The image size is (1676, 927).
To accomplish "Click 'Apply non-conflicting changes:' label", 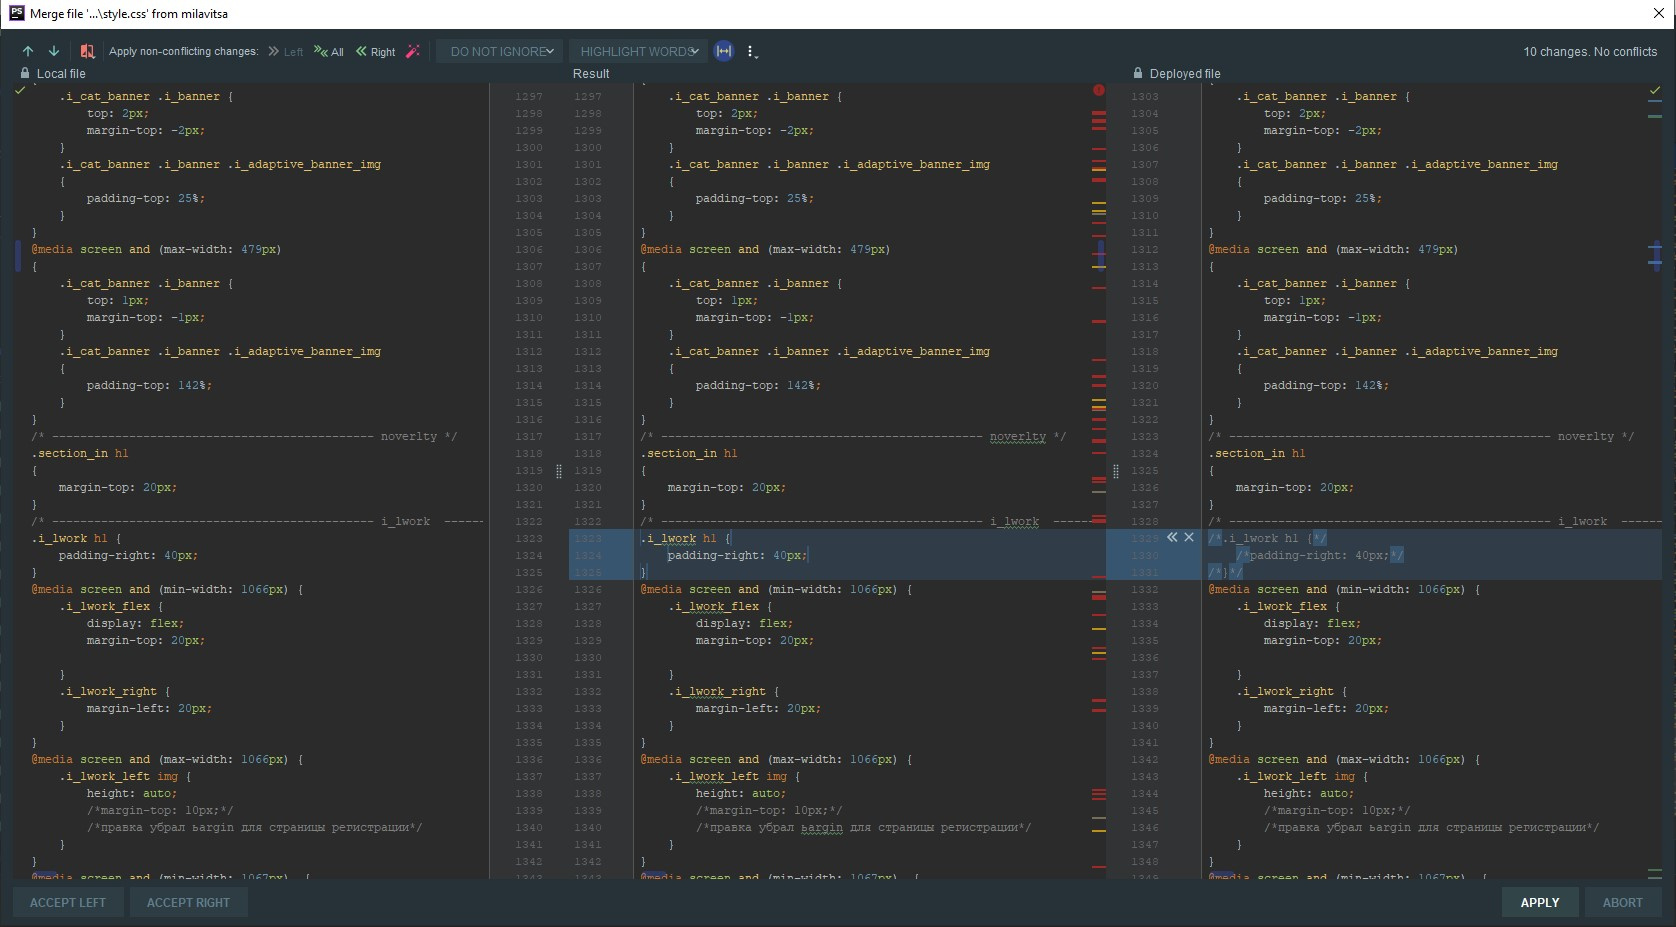I will click(x=183, y=52).
